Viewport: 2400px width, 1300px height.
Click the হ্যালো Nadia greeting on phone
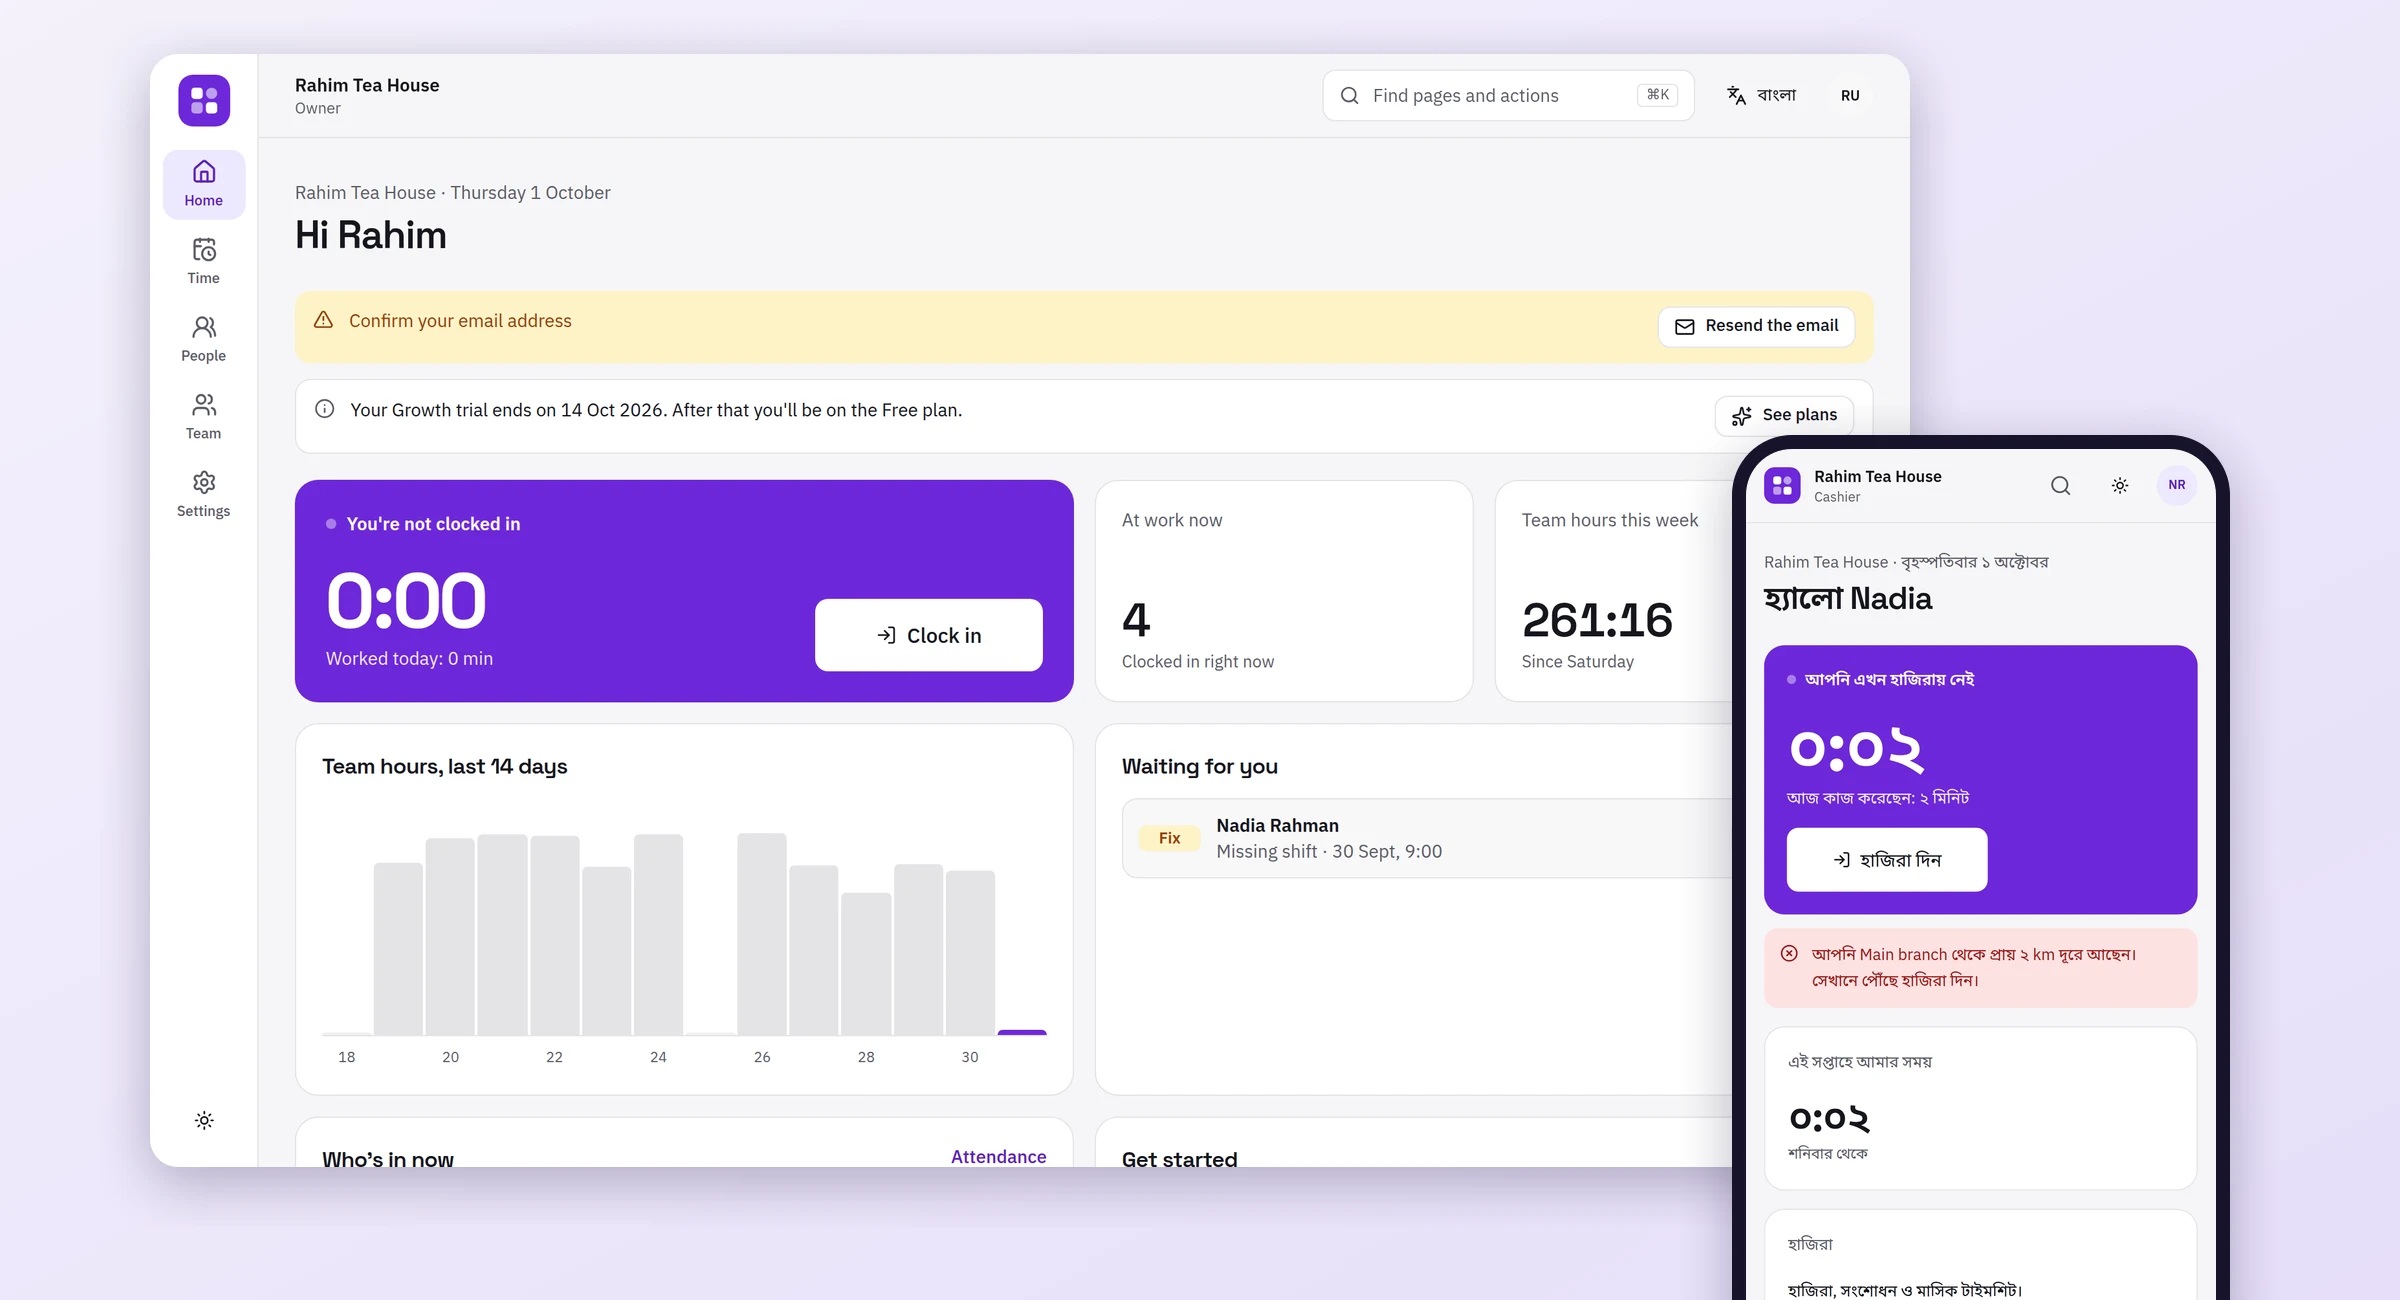click(x=1848, y=598)
